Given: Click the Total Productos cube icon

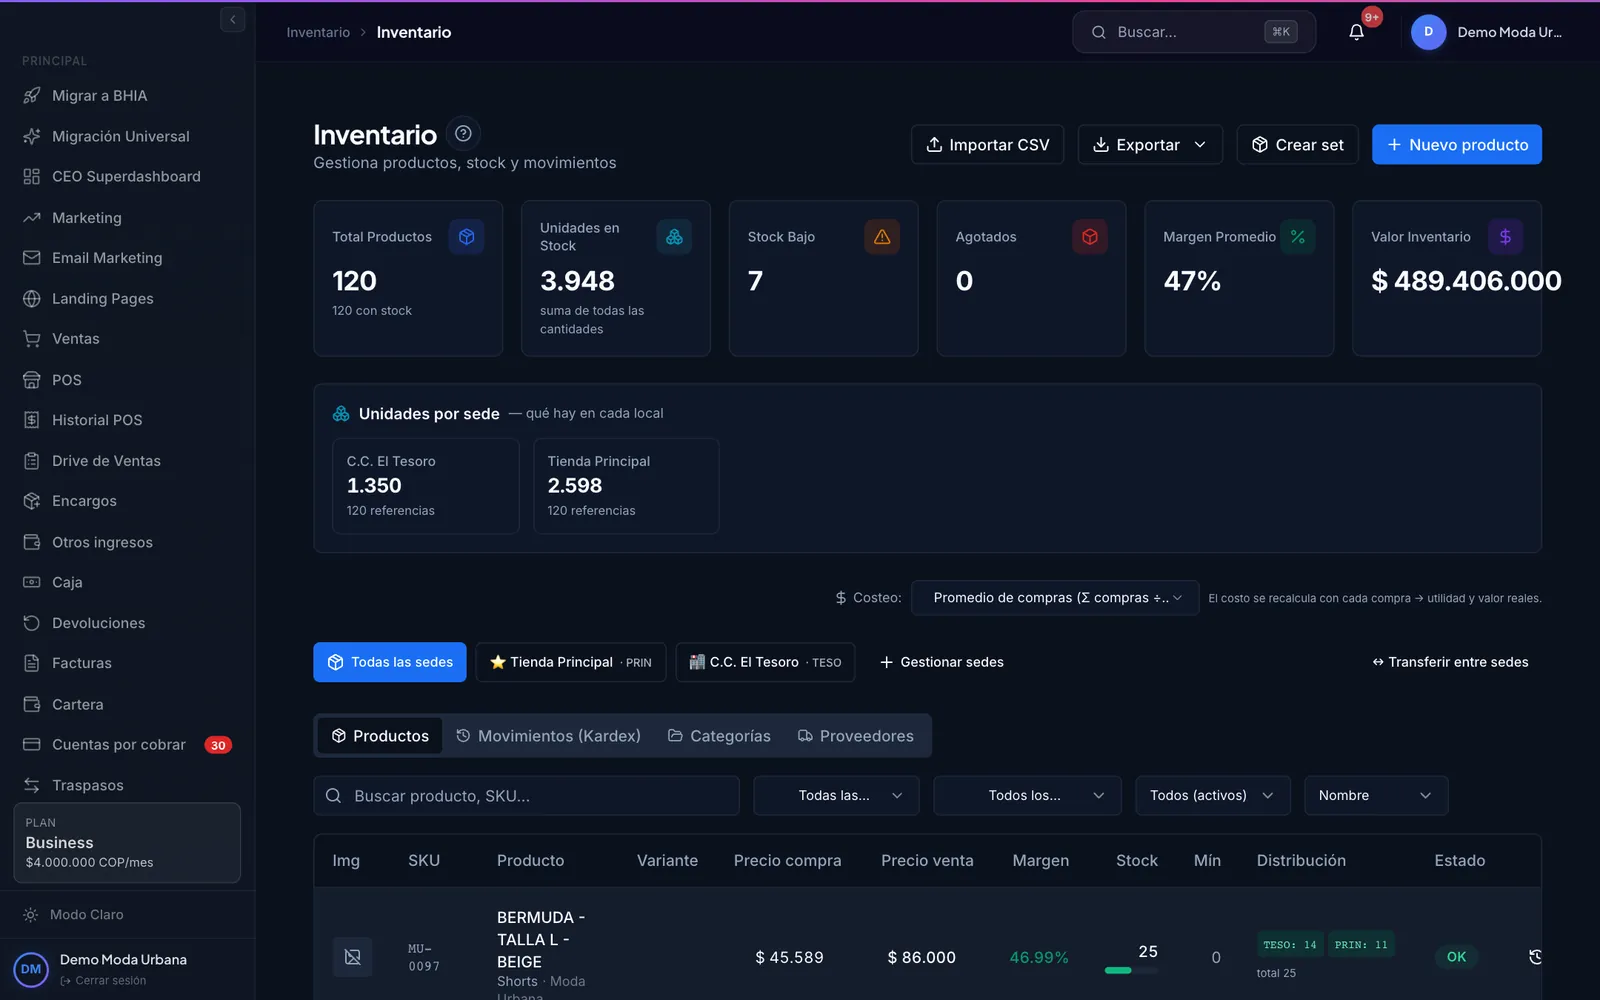Looking at the screenshot, I should 466,237.
